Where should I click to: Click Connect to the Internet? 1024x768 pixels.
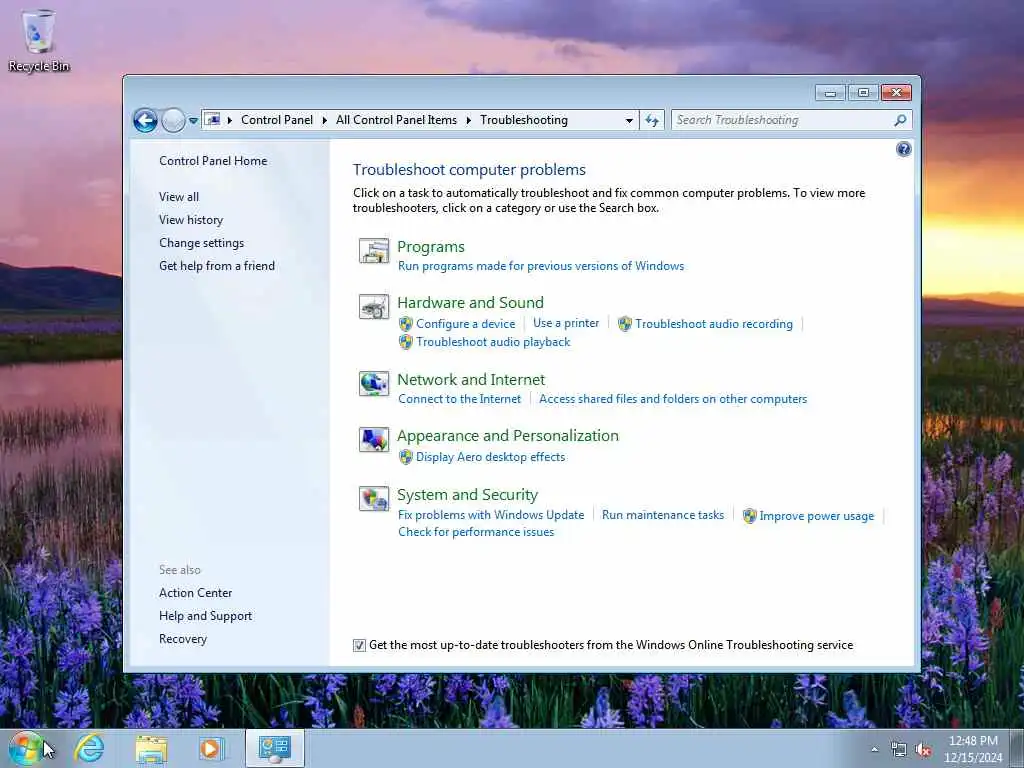click(460, 399)
